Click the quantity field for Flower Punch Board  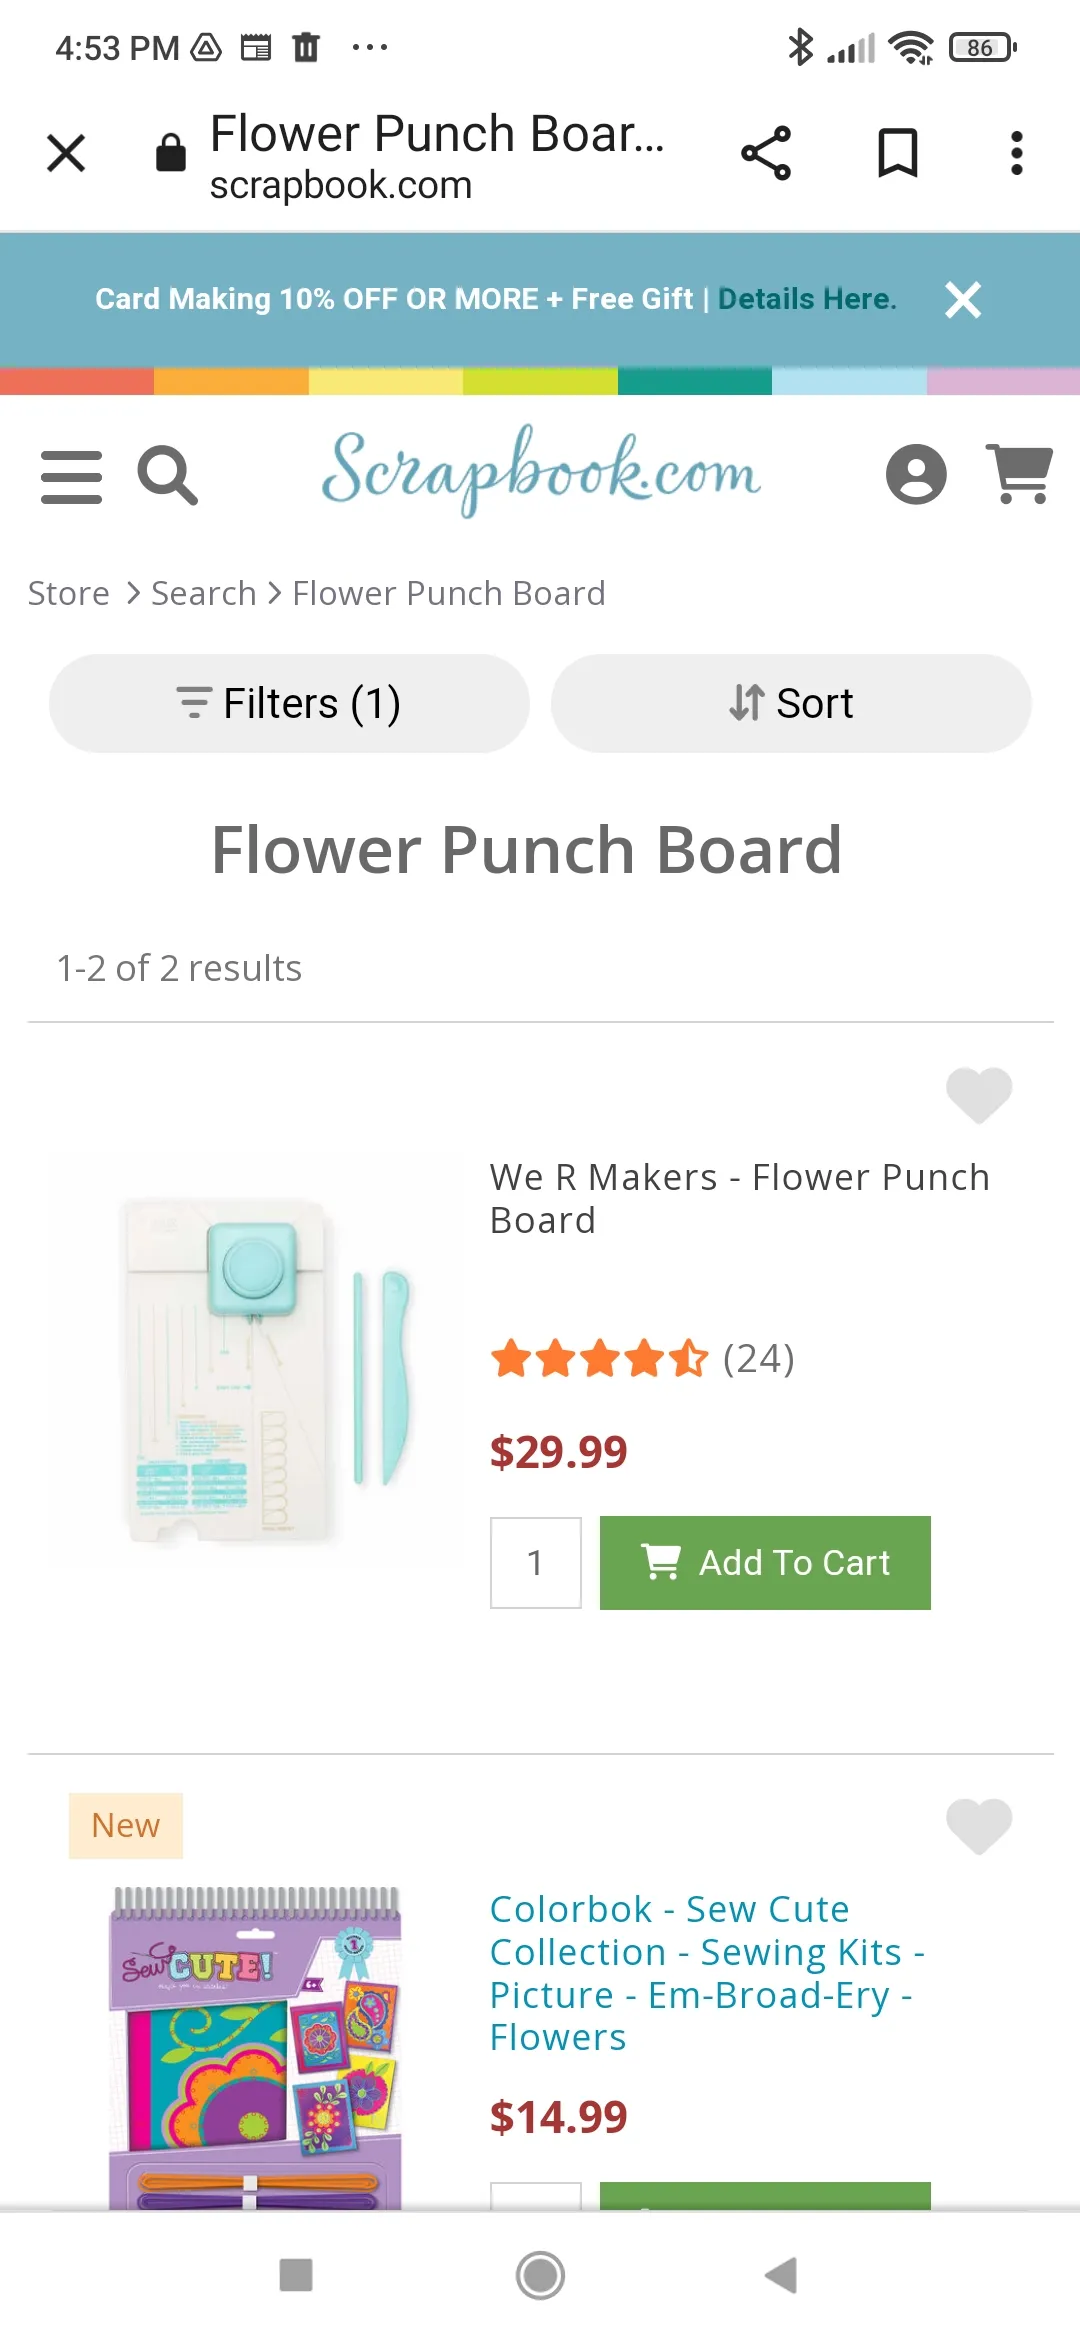(535, 1562)
